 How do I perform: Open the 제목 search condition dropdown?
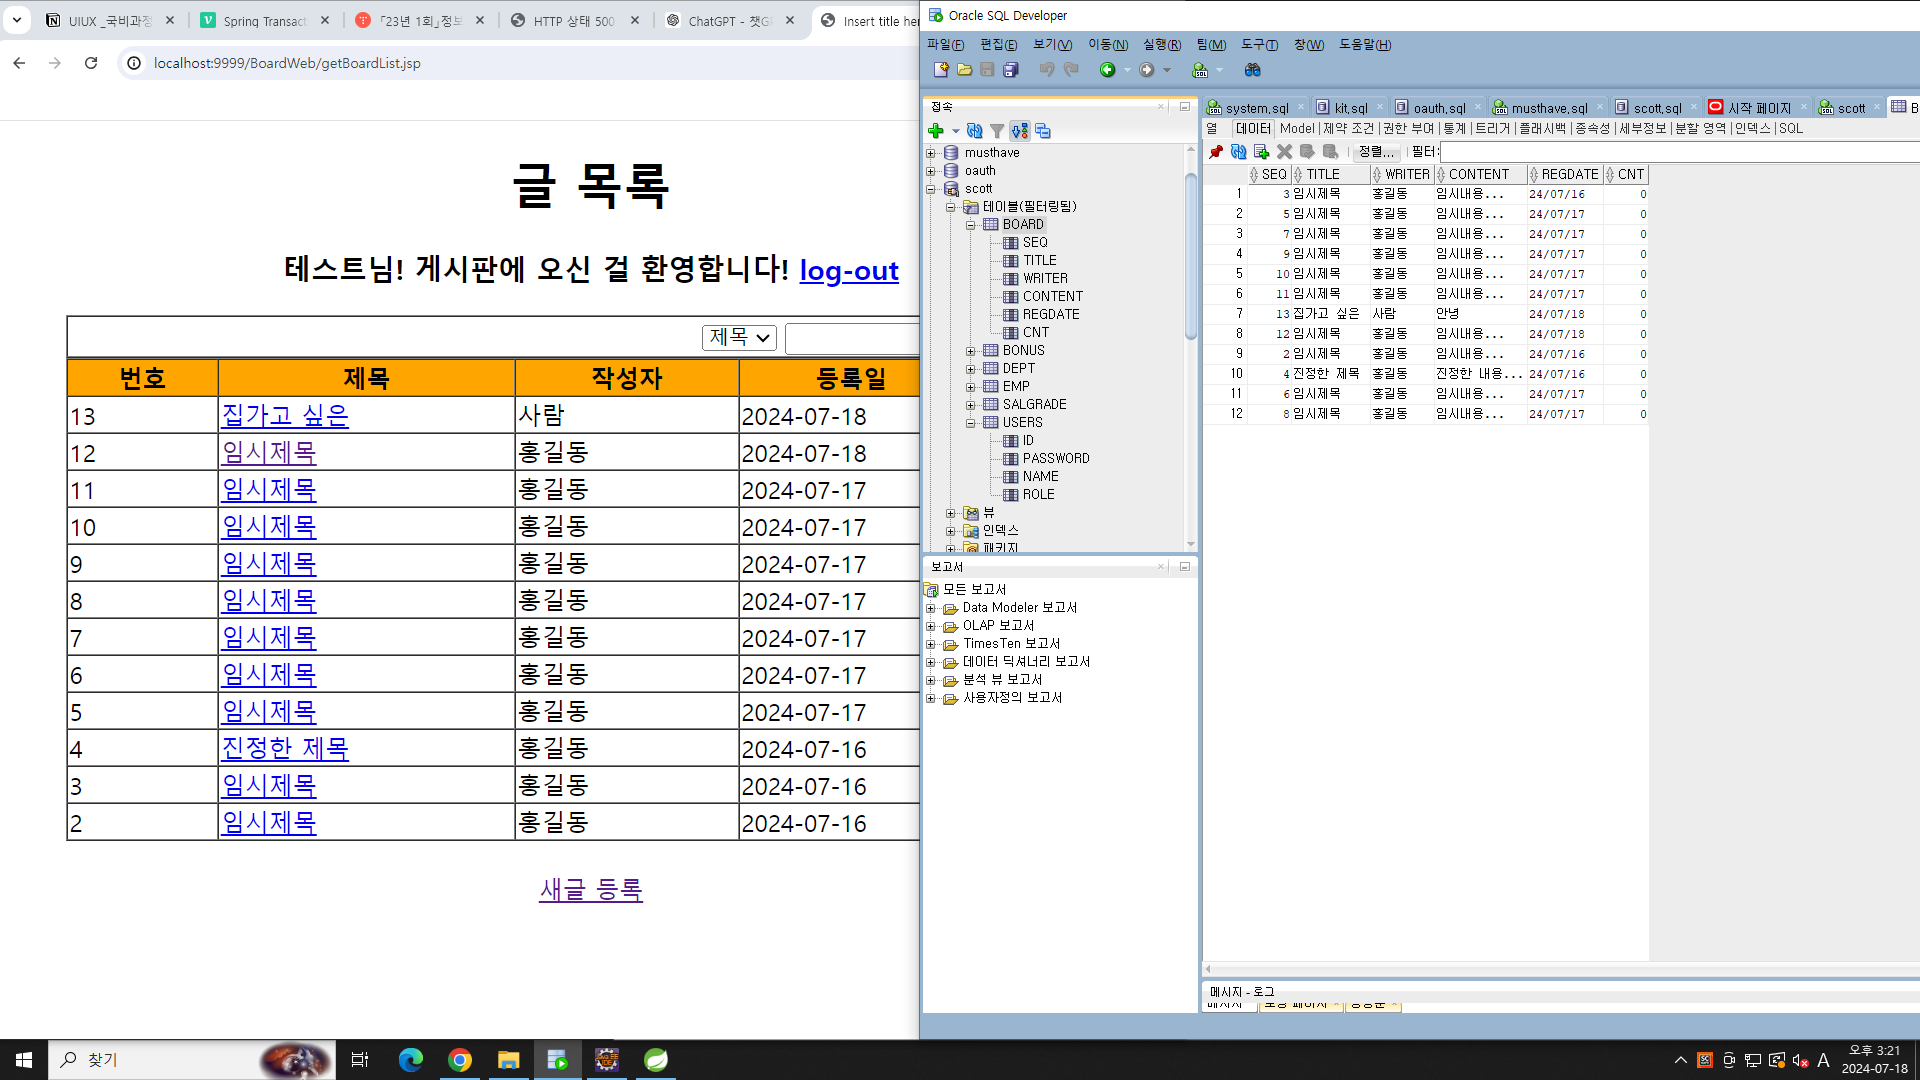pos(739,338)
